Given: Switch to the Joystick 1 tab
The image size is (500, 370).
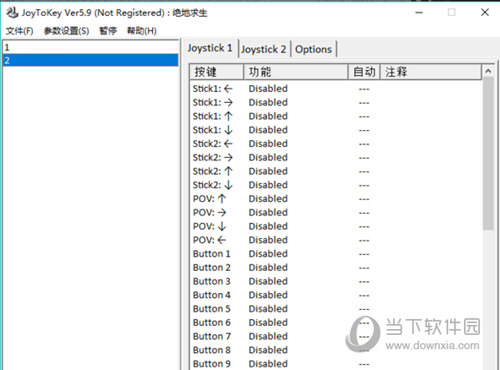Looking at the screenshot, I should coord(210,48).
